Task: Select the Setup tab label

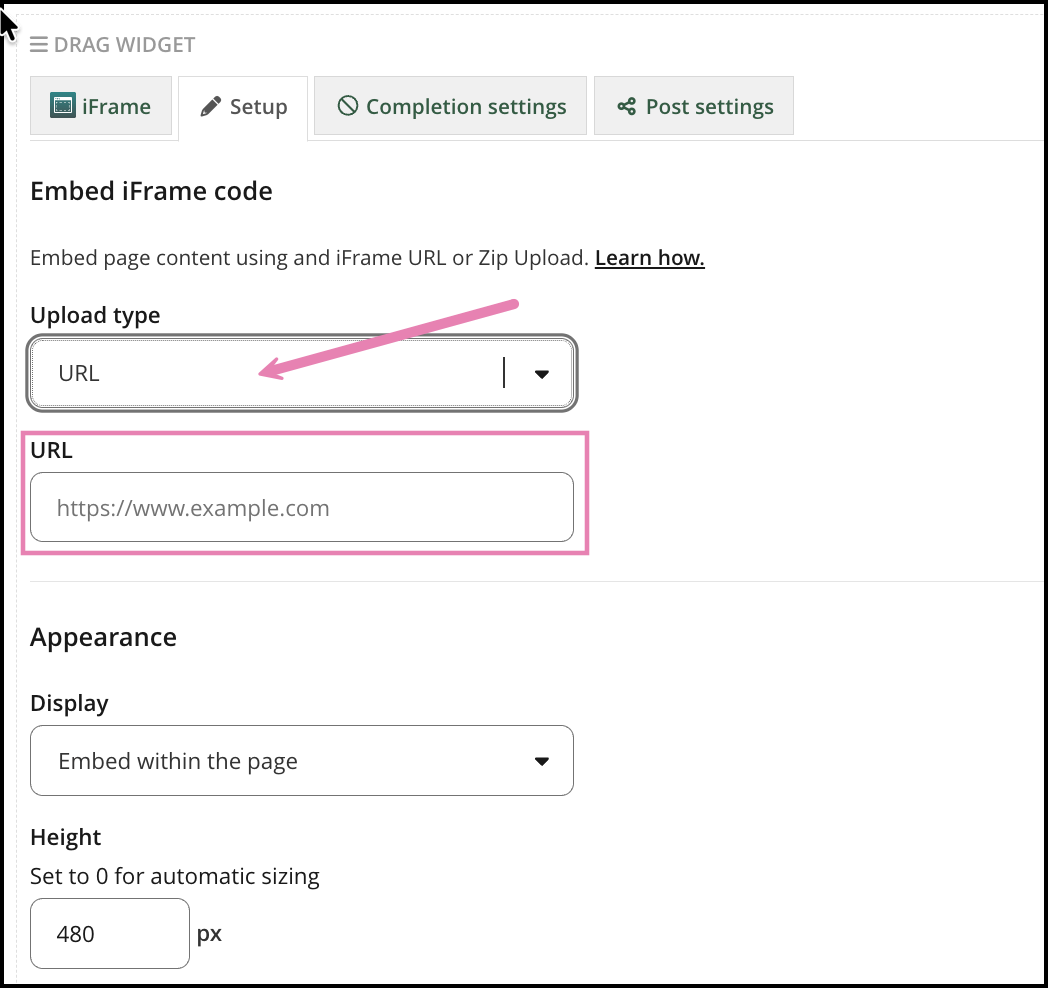Action: tap(258, 107)
